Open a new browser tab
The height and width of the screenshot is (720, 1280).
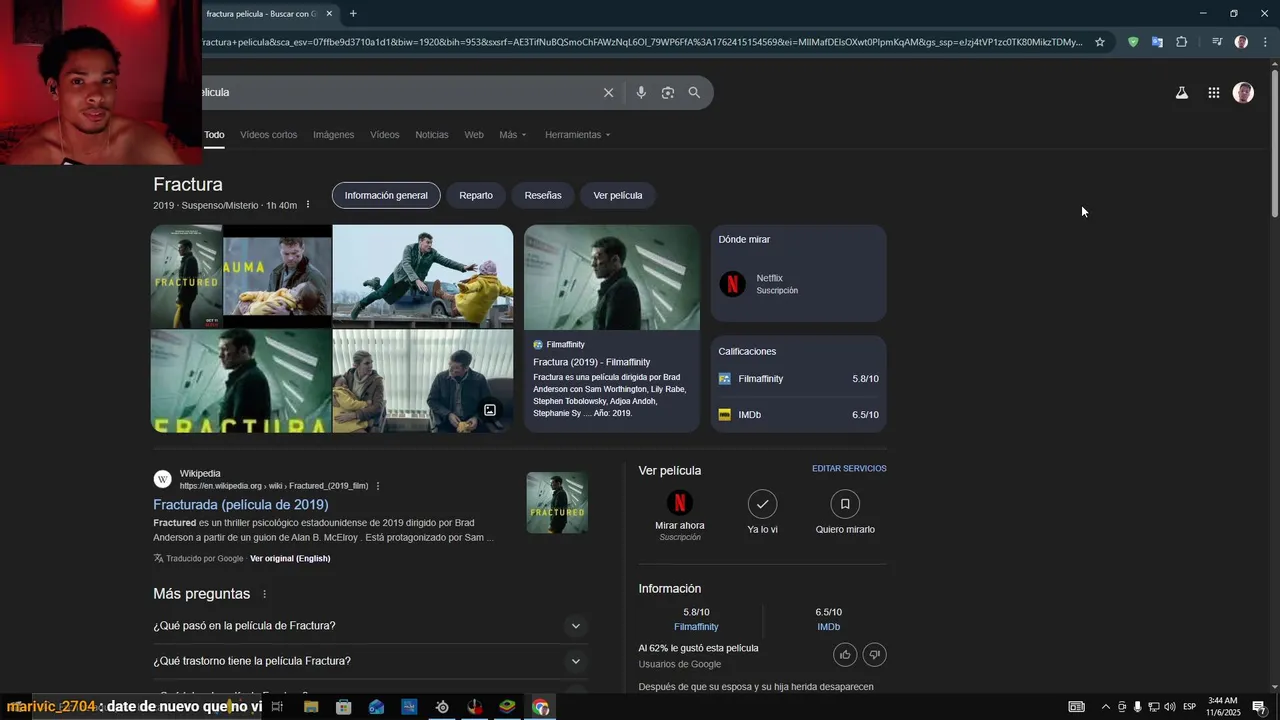353,14
